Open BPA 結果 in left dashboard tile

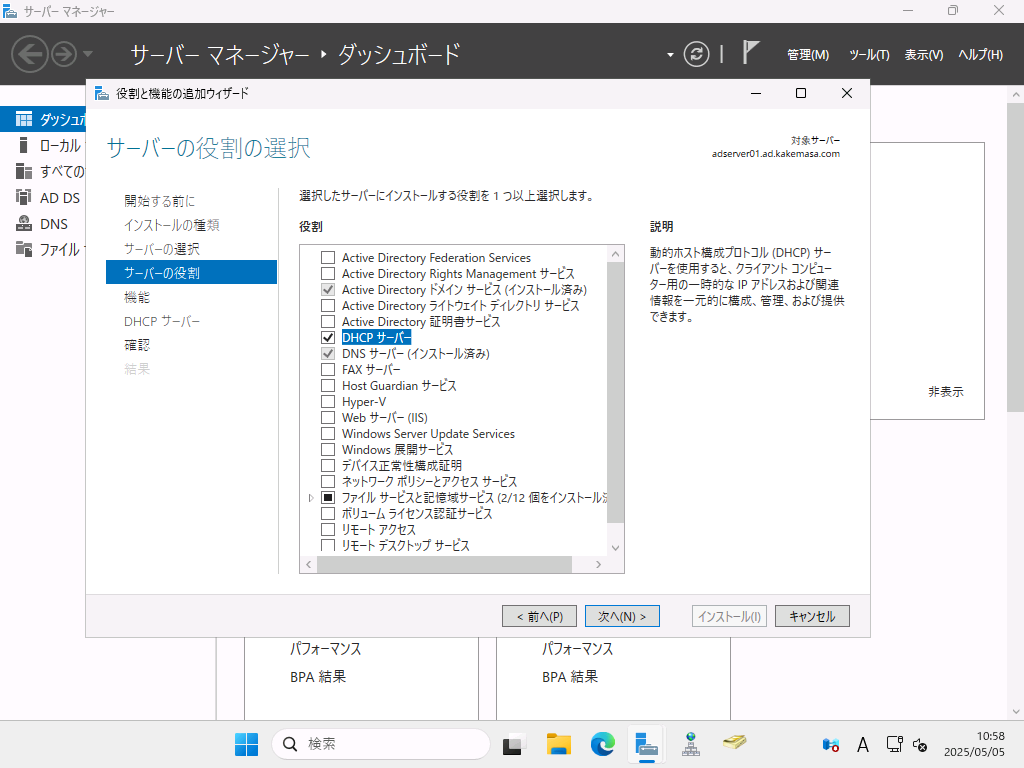(x=318, y=677)
